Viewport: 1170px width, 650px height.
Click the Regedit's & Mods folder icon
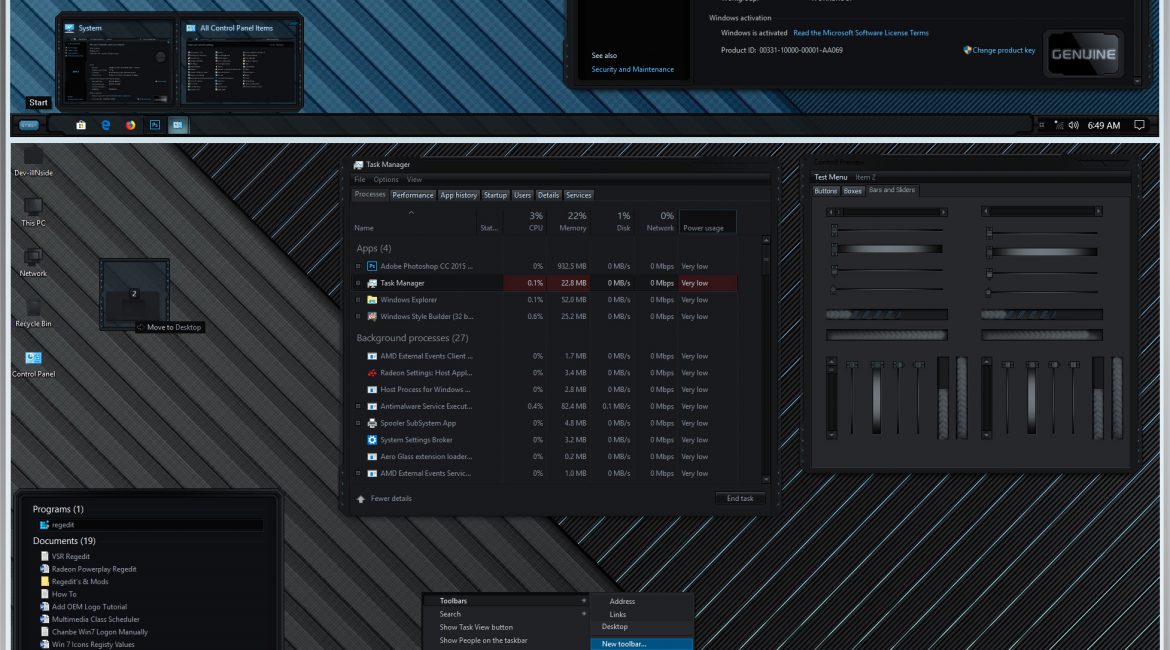45,581
